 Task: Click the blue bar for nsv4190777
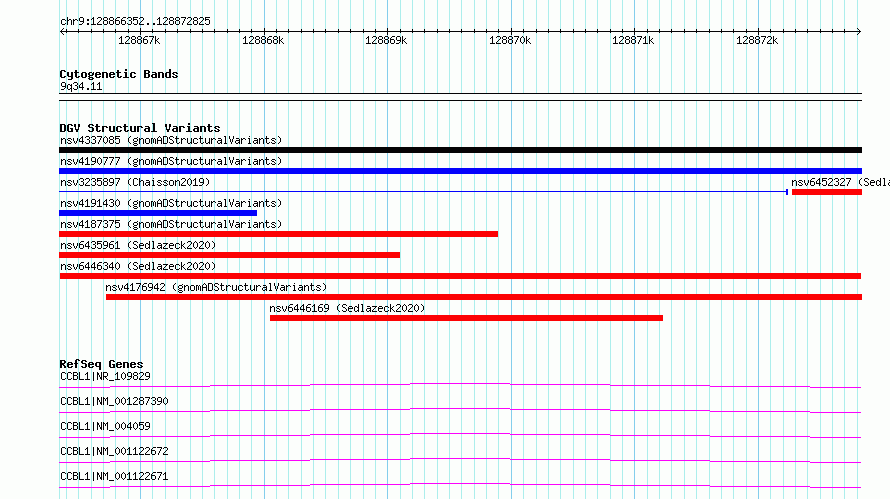[460, 171]
